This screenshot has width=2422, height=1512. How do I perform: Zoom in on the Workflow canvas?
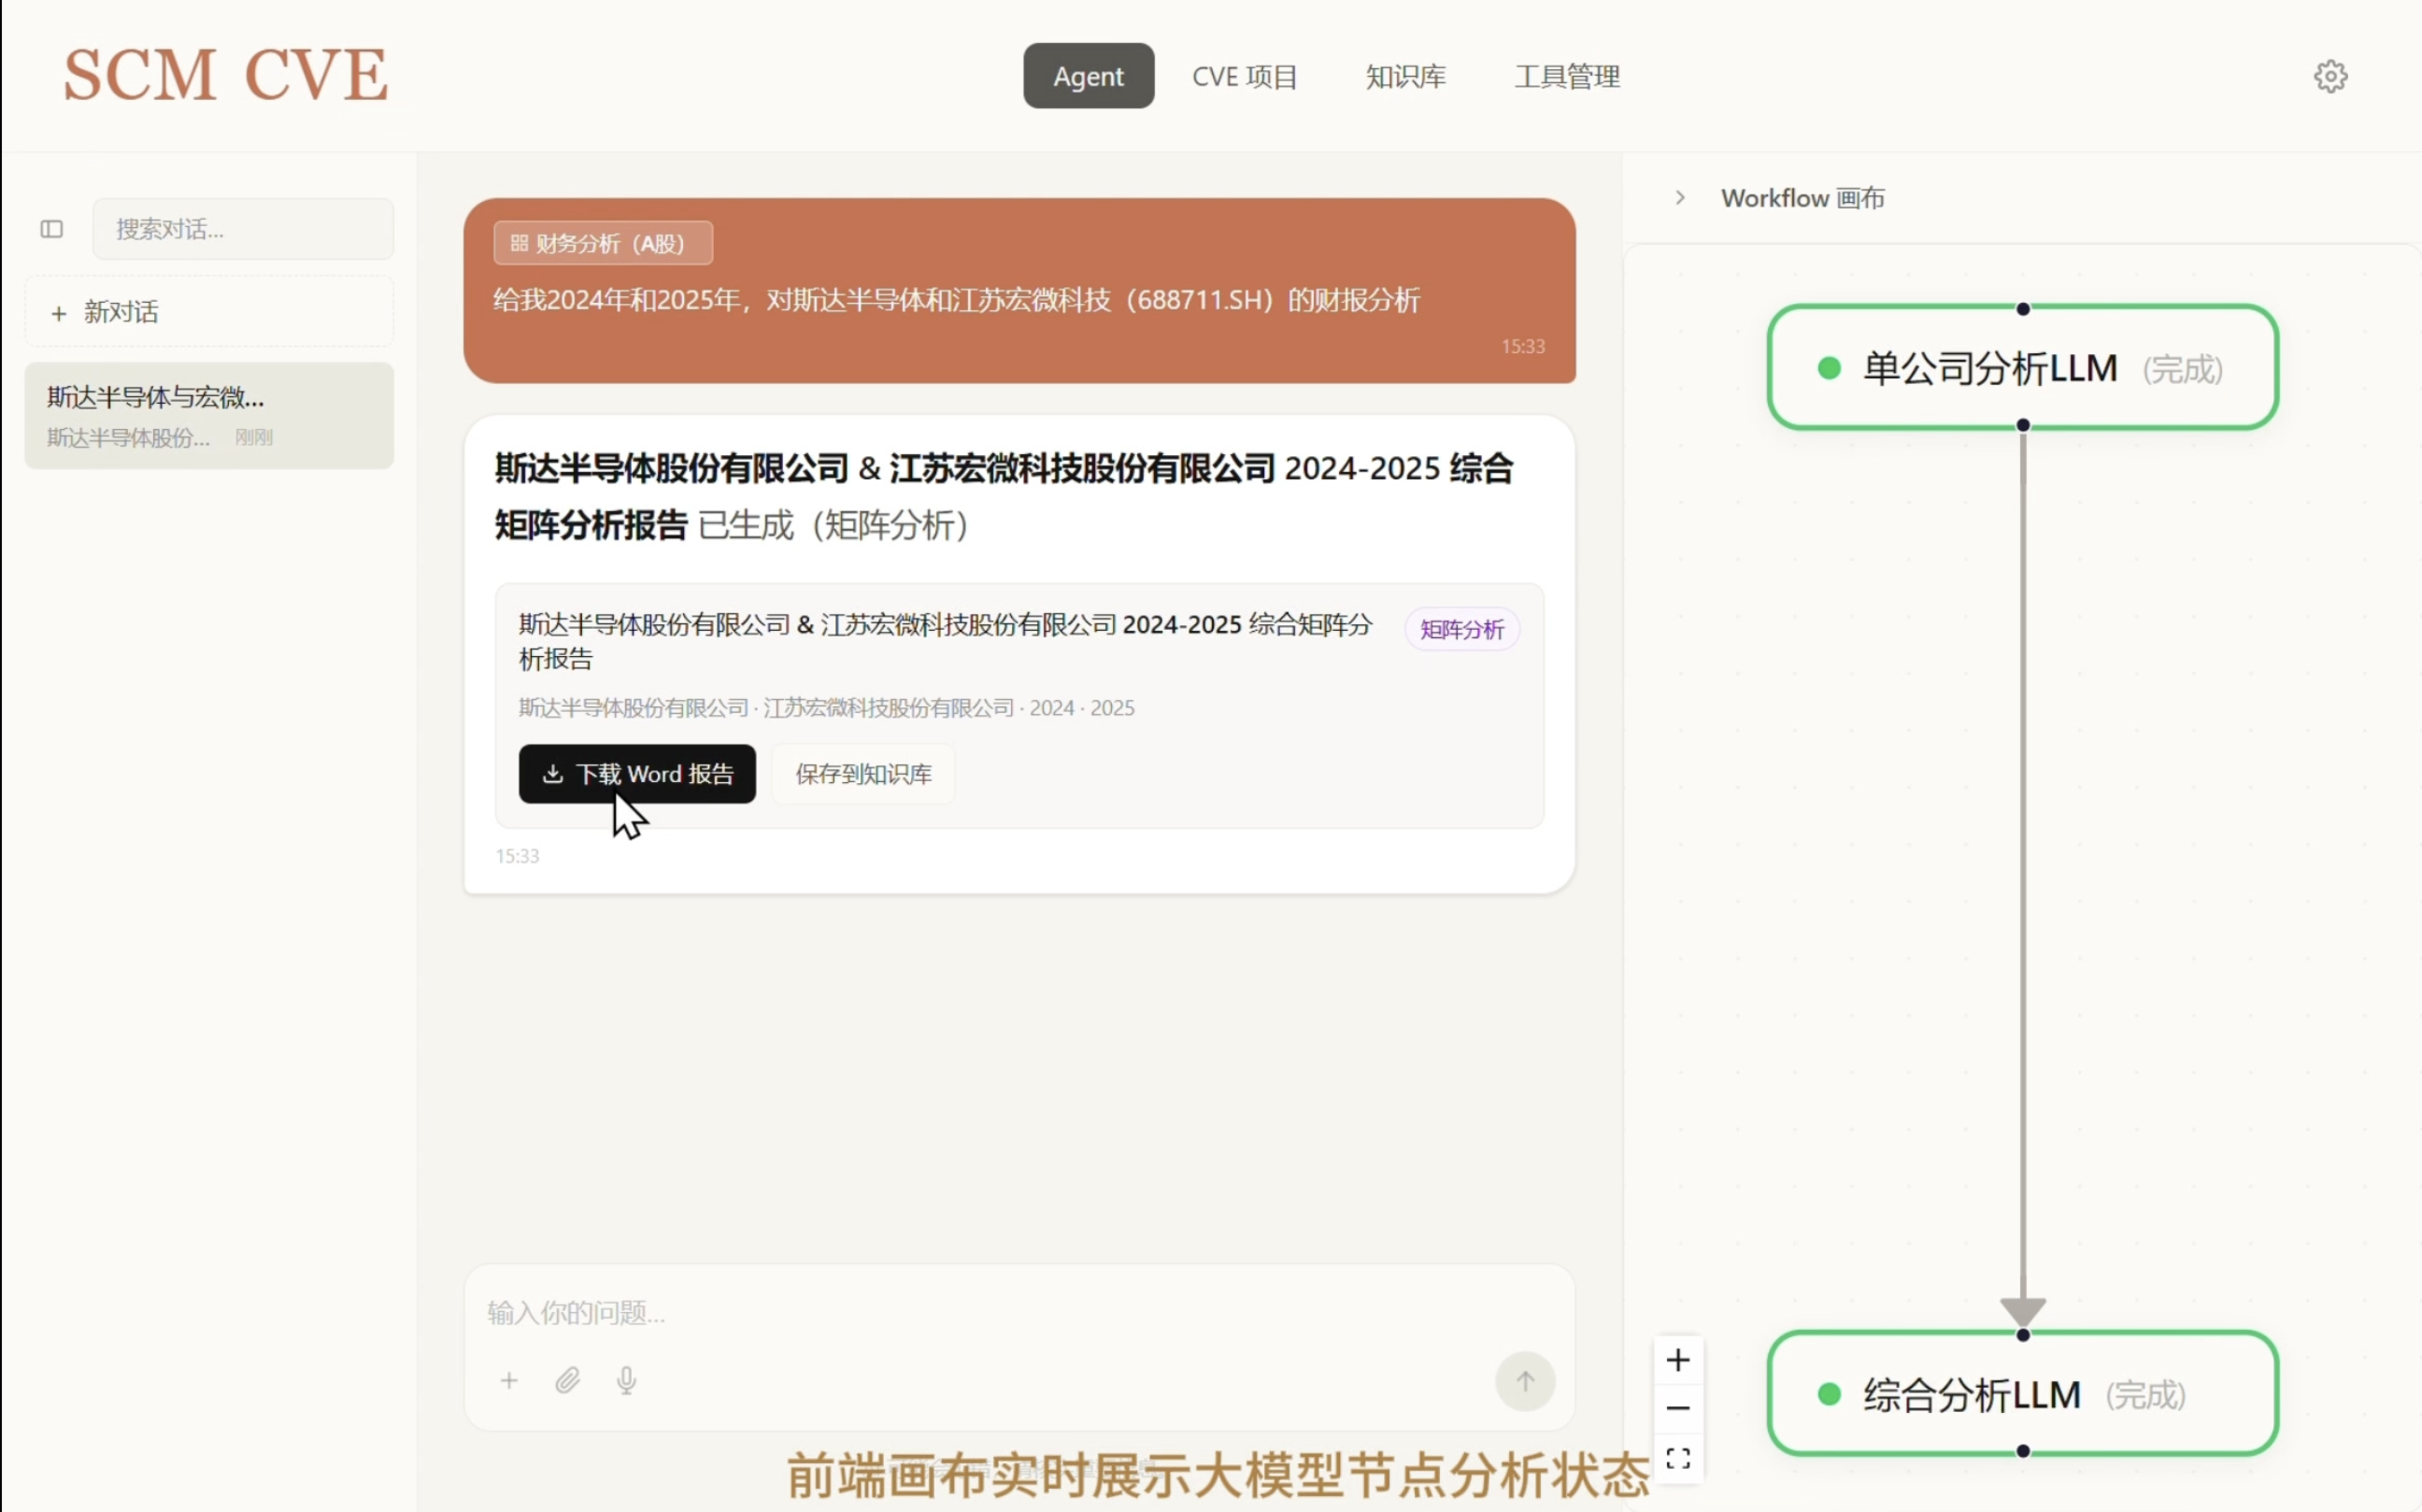[x=1678, y=1360]
